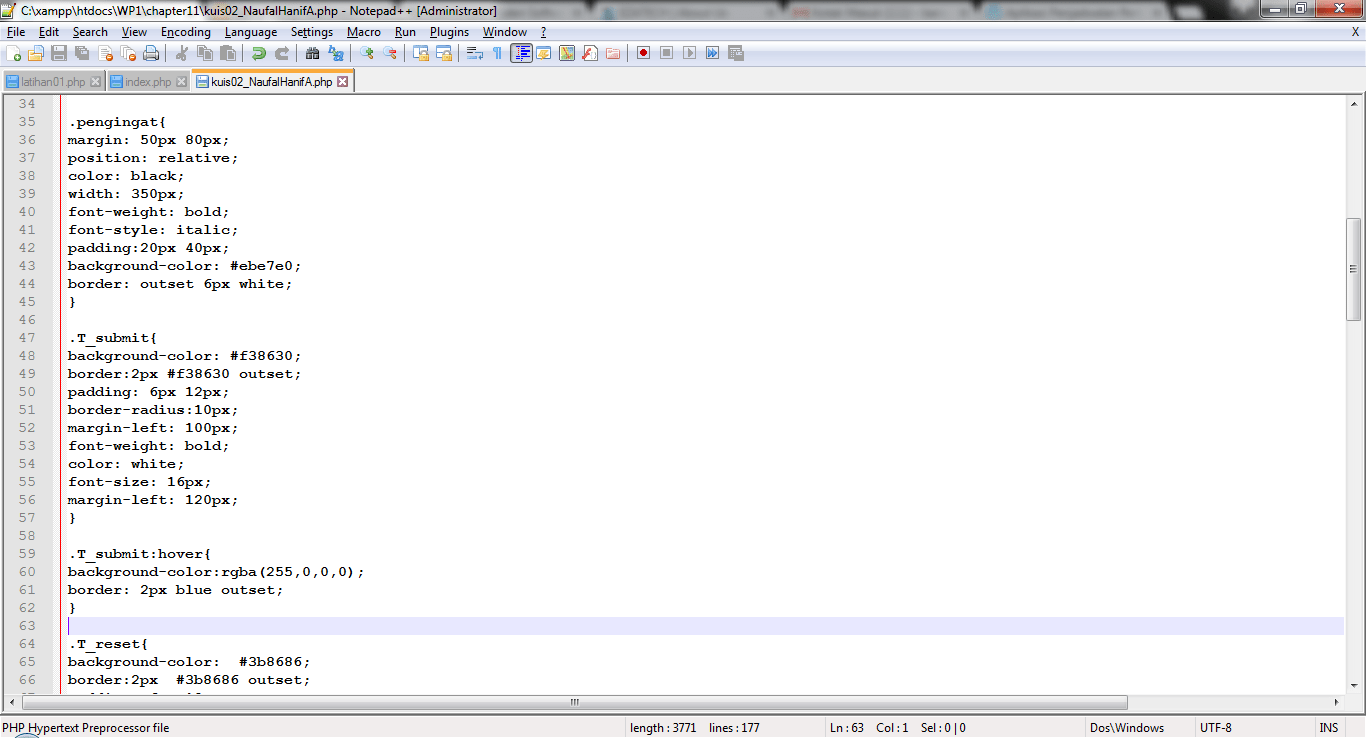Viewport: 1366px width, 738px height.
Task: Click the Close All toolbar icon
Action: (128, 53)
